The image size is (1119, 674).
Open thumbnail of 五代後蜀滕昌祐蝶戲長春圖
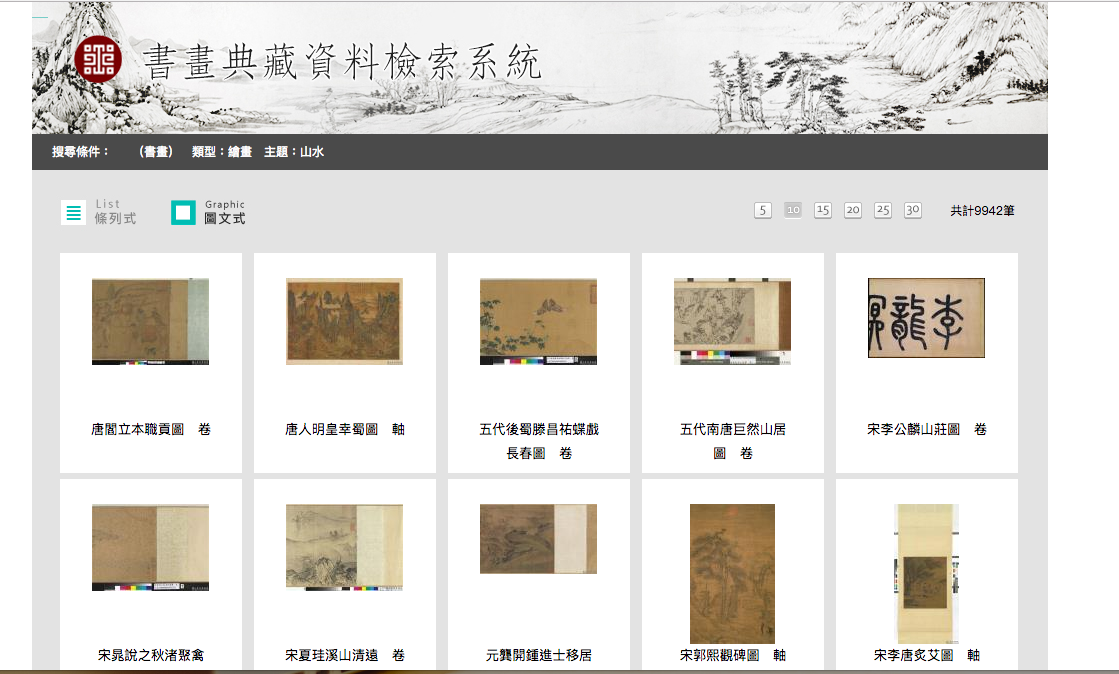[538, 321]
